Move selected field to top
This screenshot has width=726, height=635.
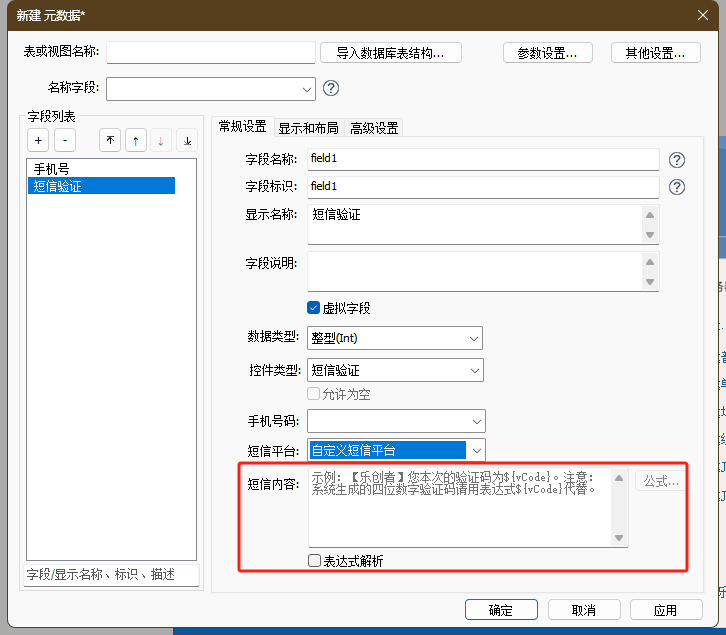click(110, 141)
